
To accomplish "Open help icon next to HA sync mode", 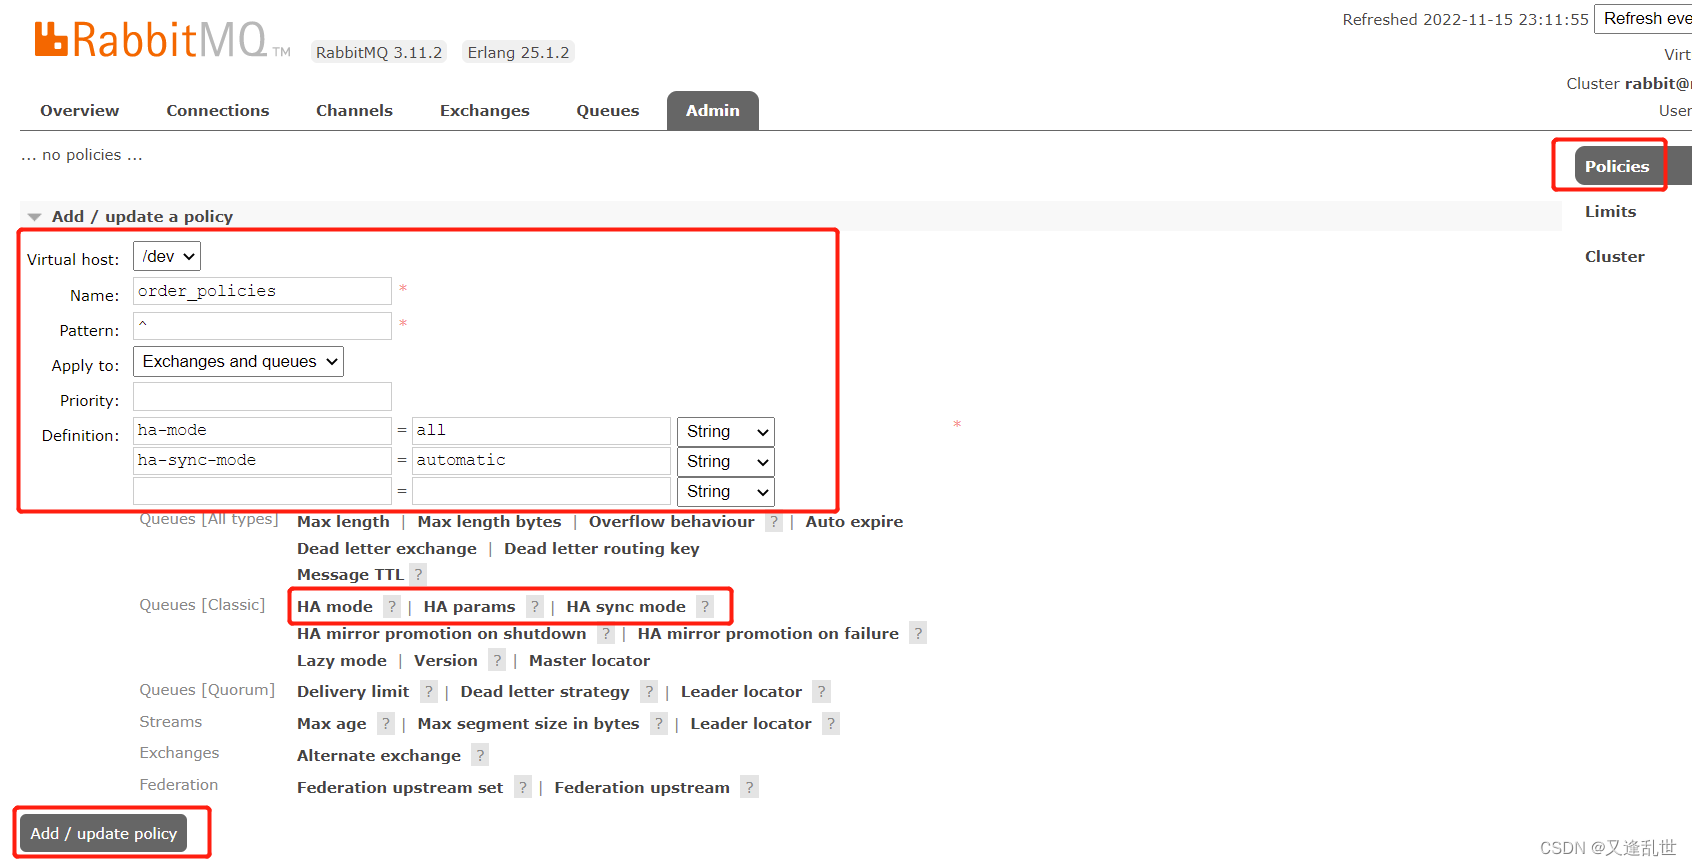I will point(705,607).
